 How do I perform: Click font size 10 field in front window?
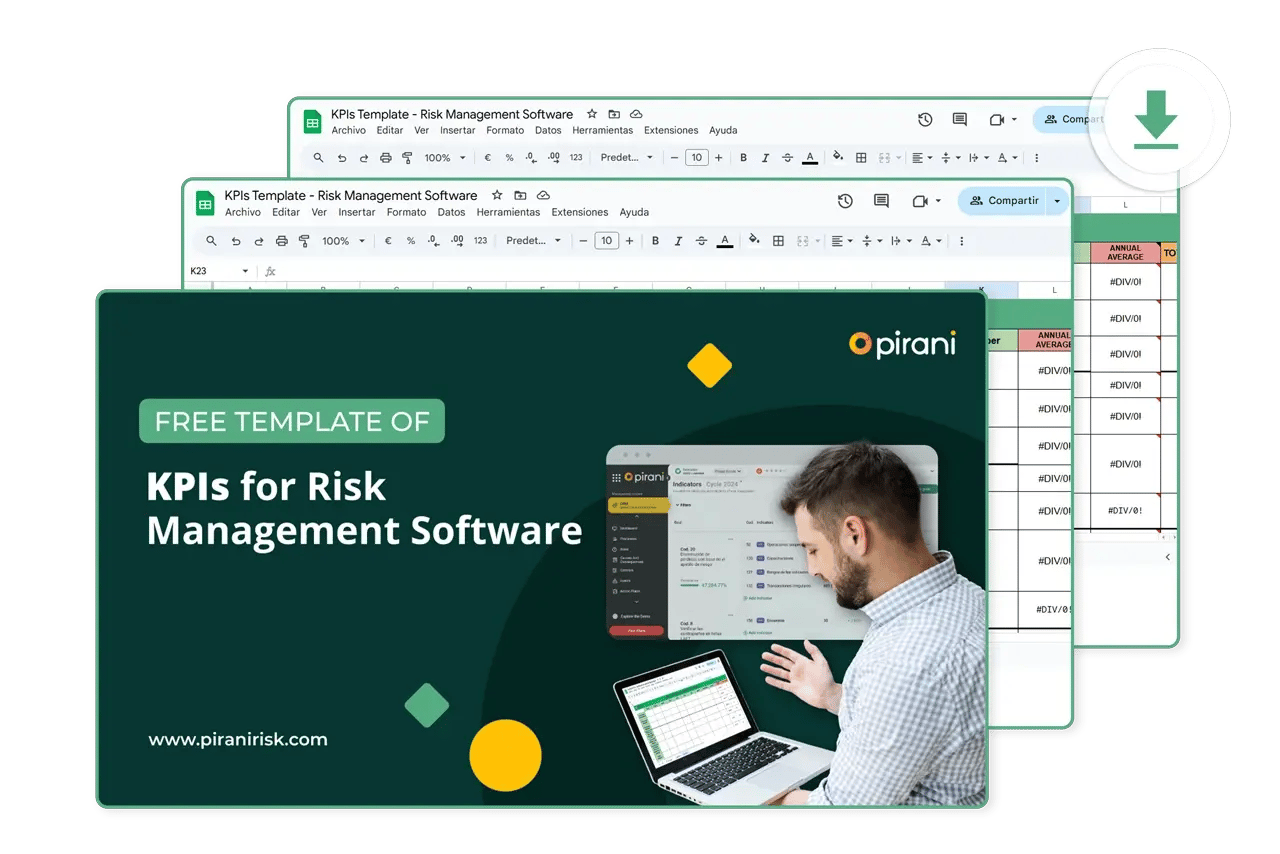click(606, 241)
